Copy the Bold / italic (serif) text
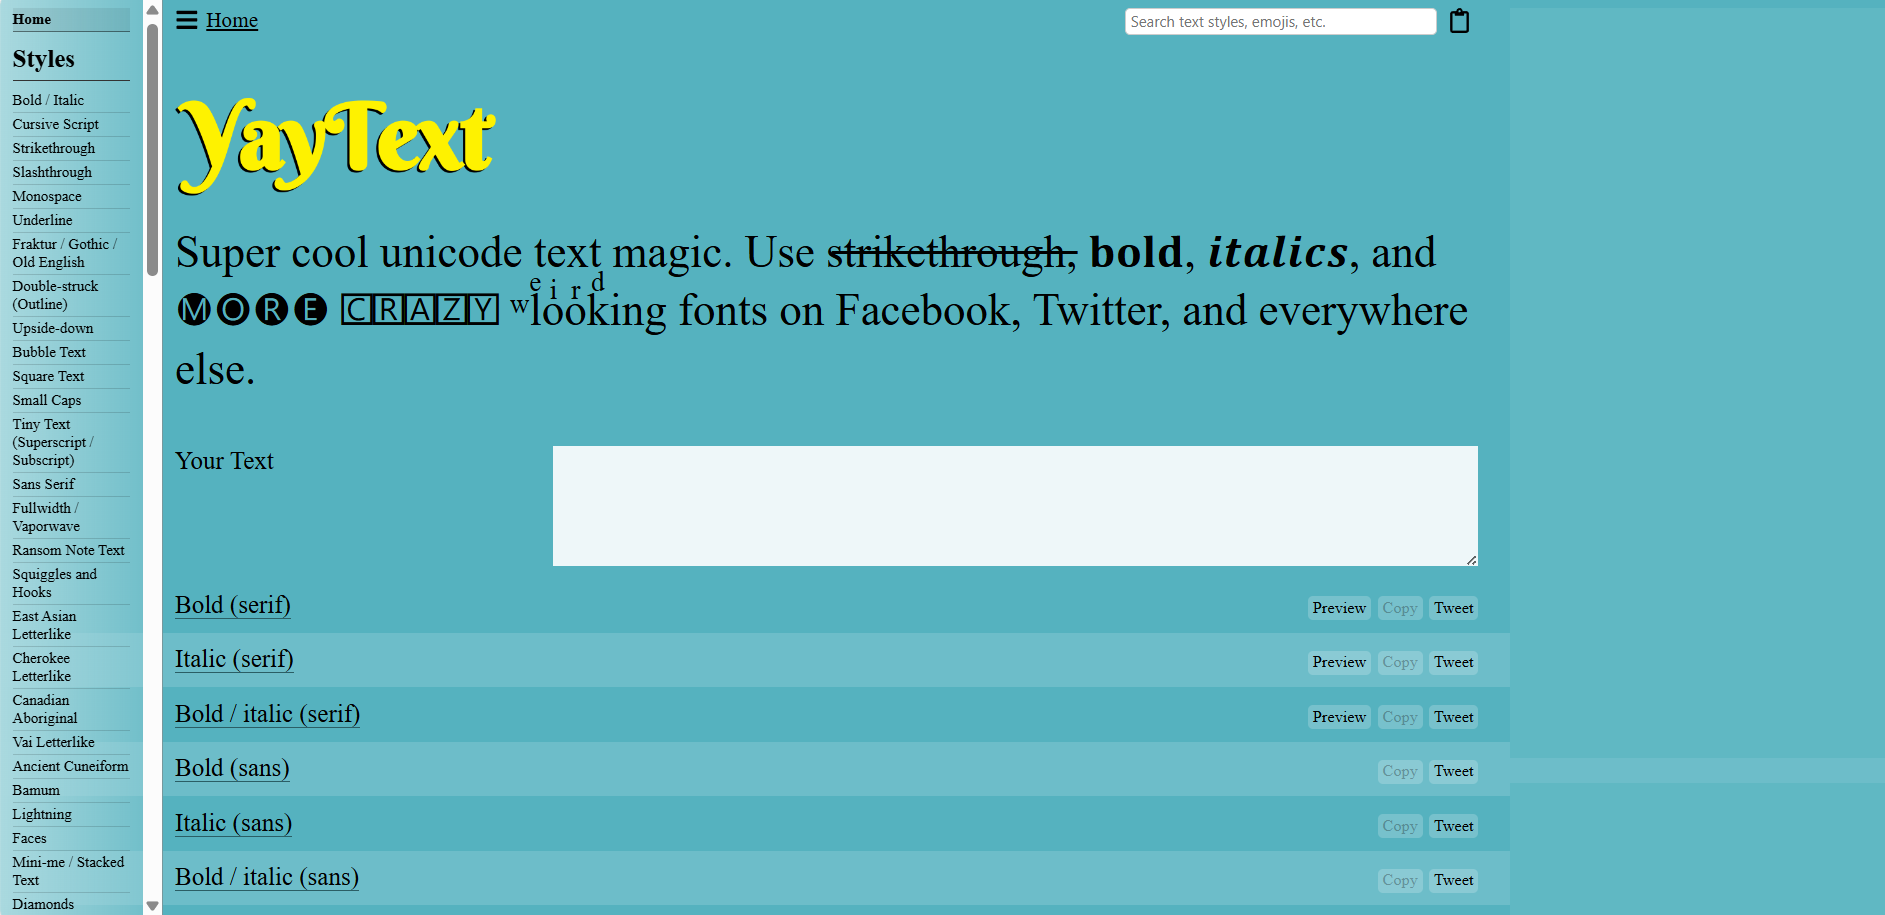 tap(1400, 717)
